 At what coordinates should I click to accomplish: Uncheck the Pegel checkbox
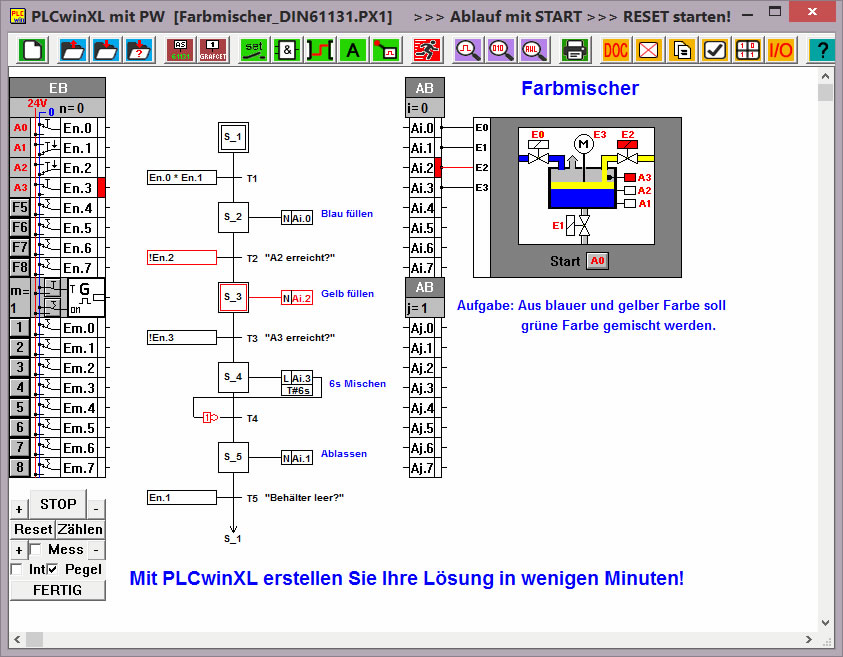(53, 569)
